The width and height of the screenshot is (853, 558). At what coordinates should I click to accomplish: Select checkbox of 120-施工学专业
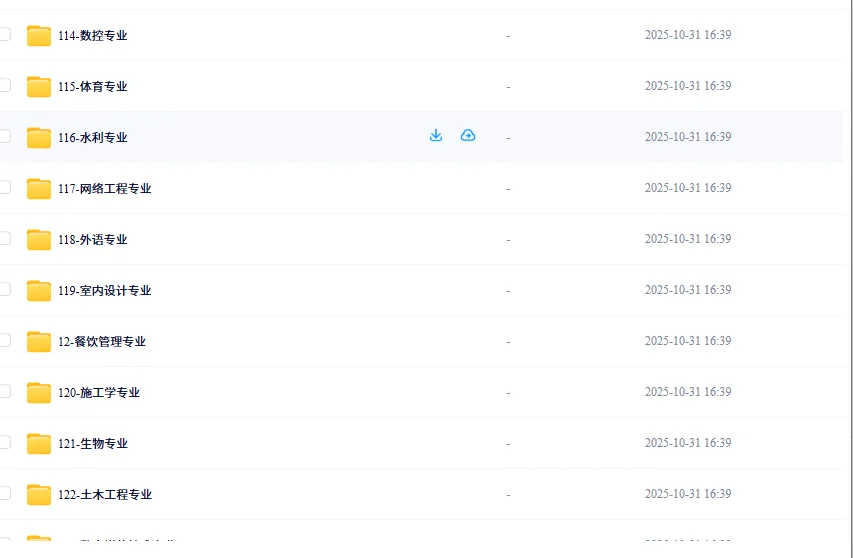(x=4, y=391)
